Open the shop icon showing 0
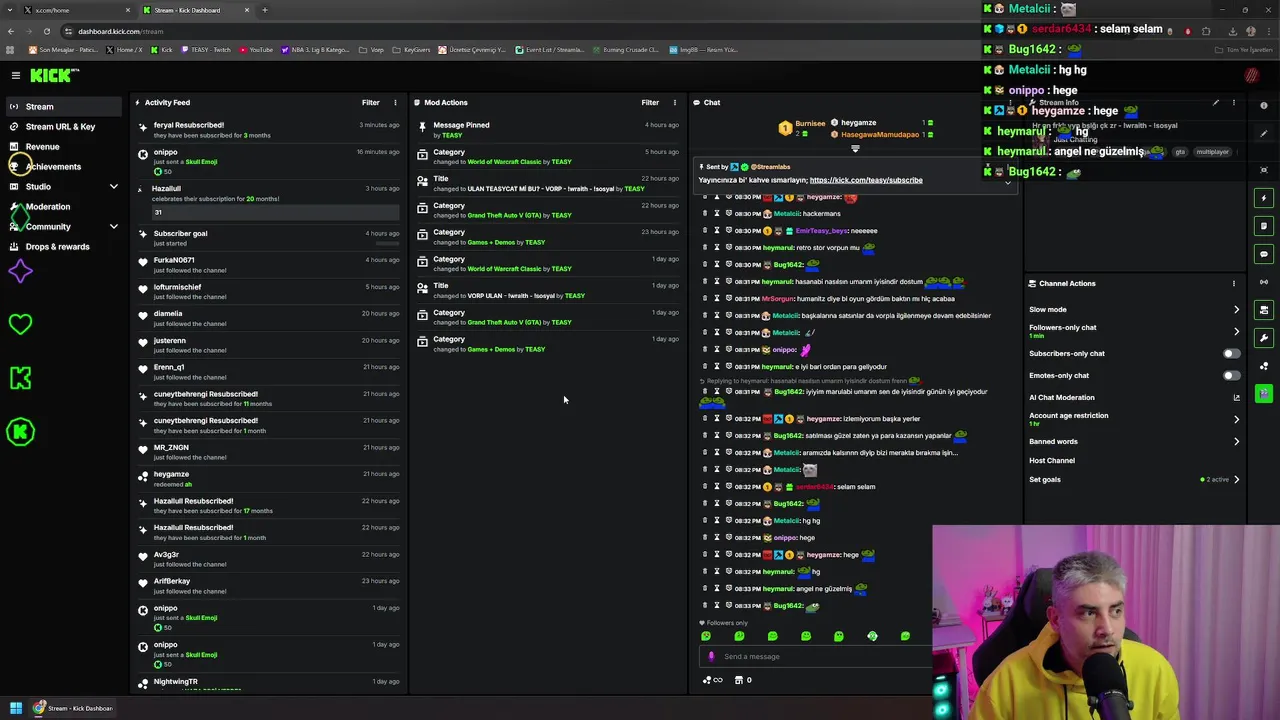This screenshot has width=1280, height=720. coord(743,680)
